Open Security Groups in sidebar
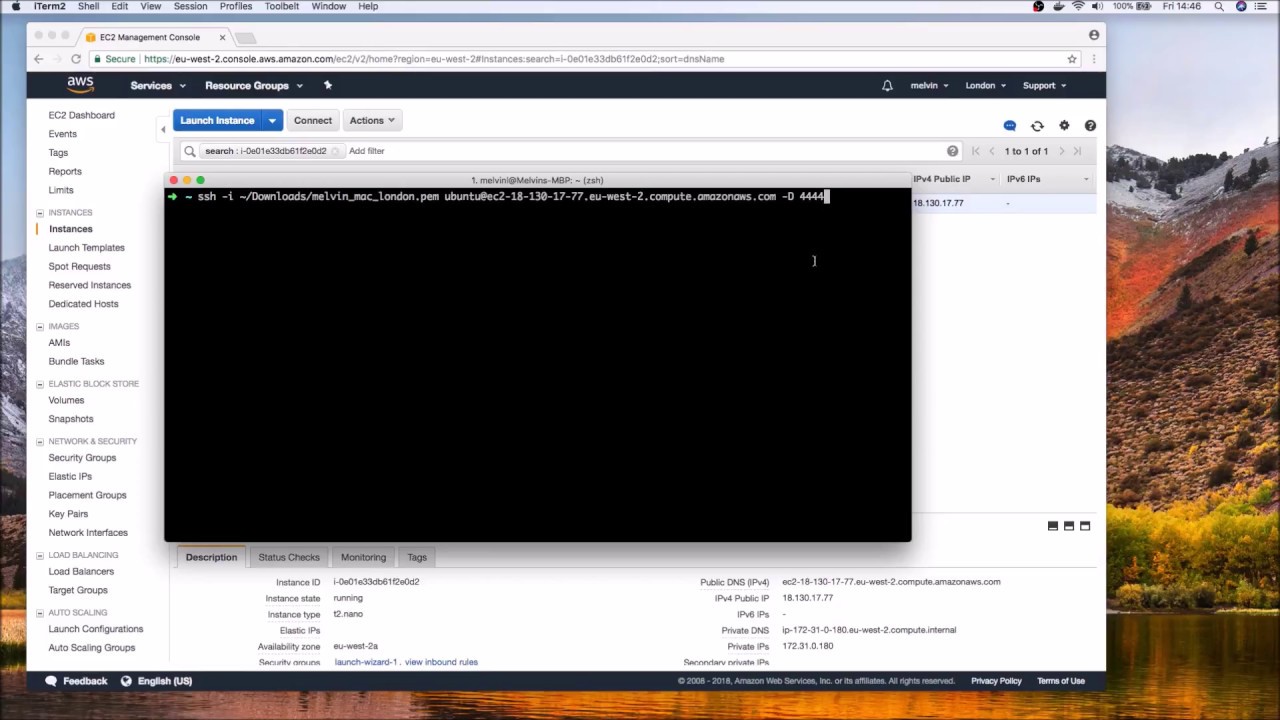The height and width of the screenshot is (720, 1280). click(x=82, y=458)
